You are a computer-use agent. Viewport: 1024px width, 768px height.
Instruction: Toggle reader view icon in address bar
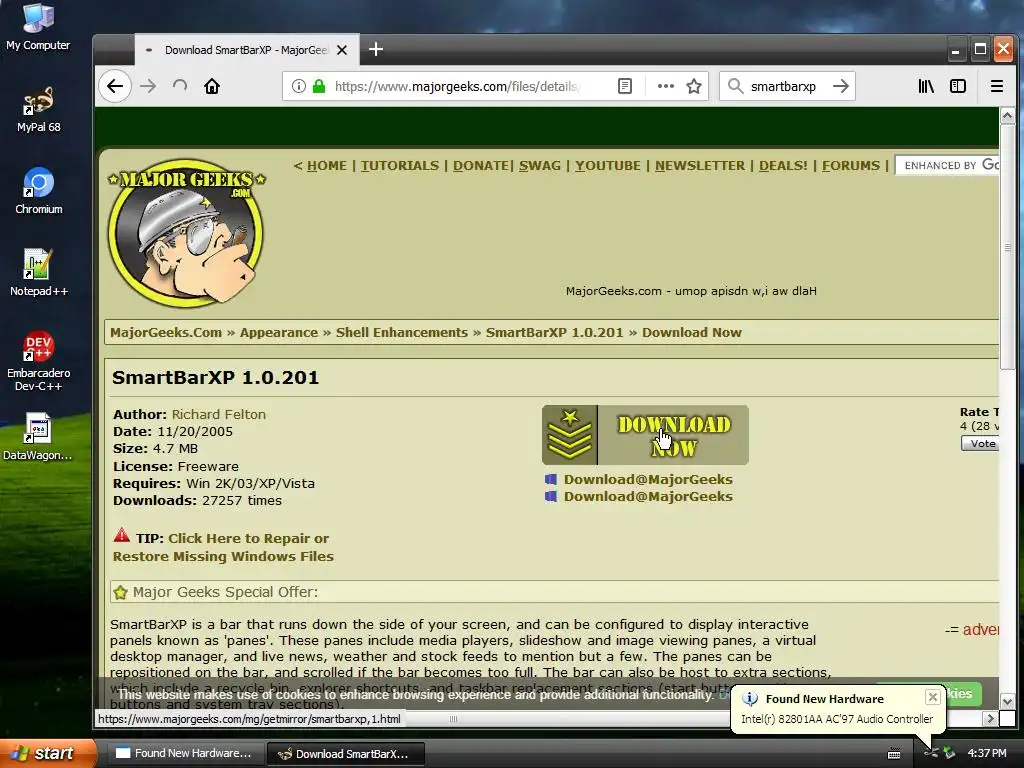pyautogui.click(x=625, y=86)
